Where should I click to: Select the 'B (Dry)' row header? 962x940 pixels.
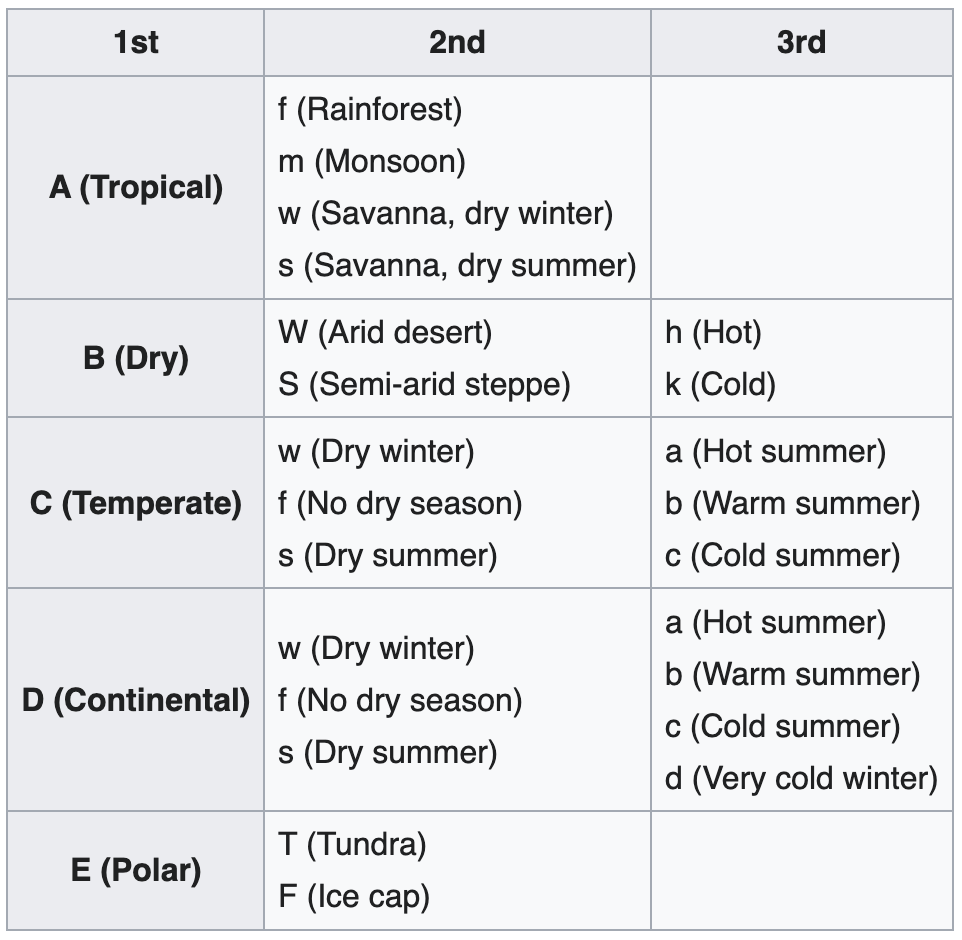pos(136,358)
